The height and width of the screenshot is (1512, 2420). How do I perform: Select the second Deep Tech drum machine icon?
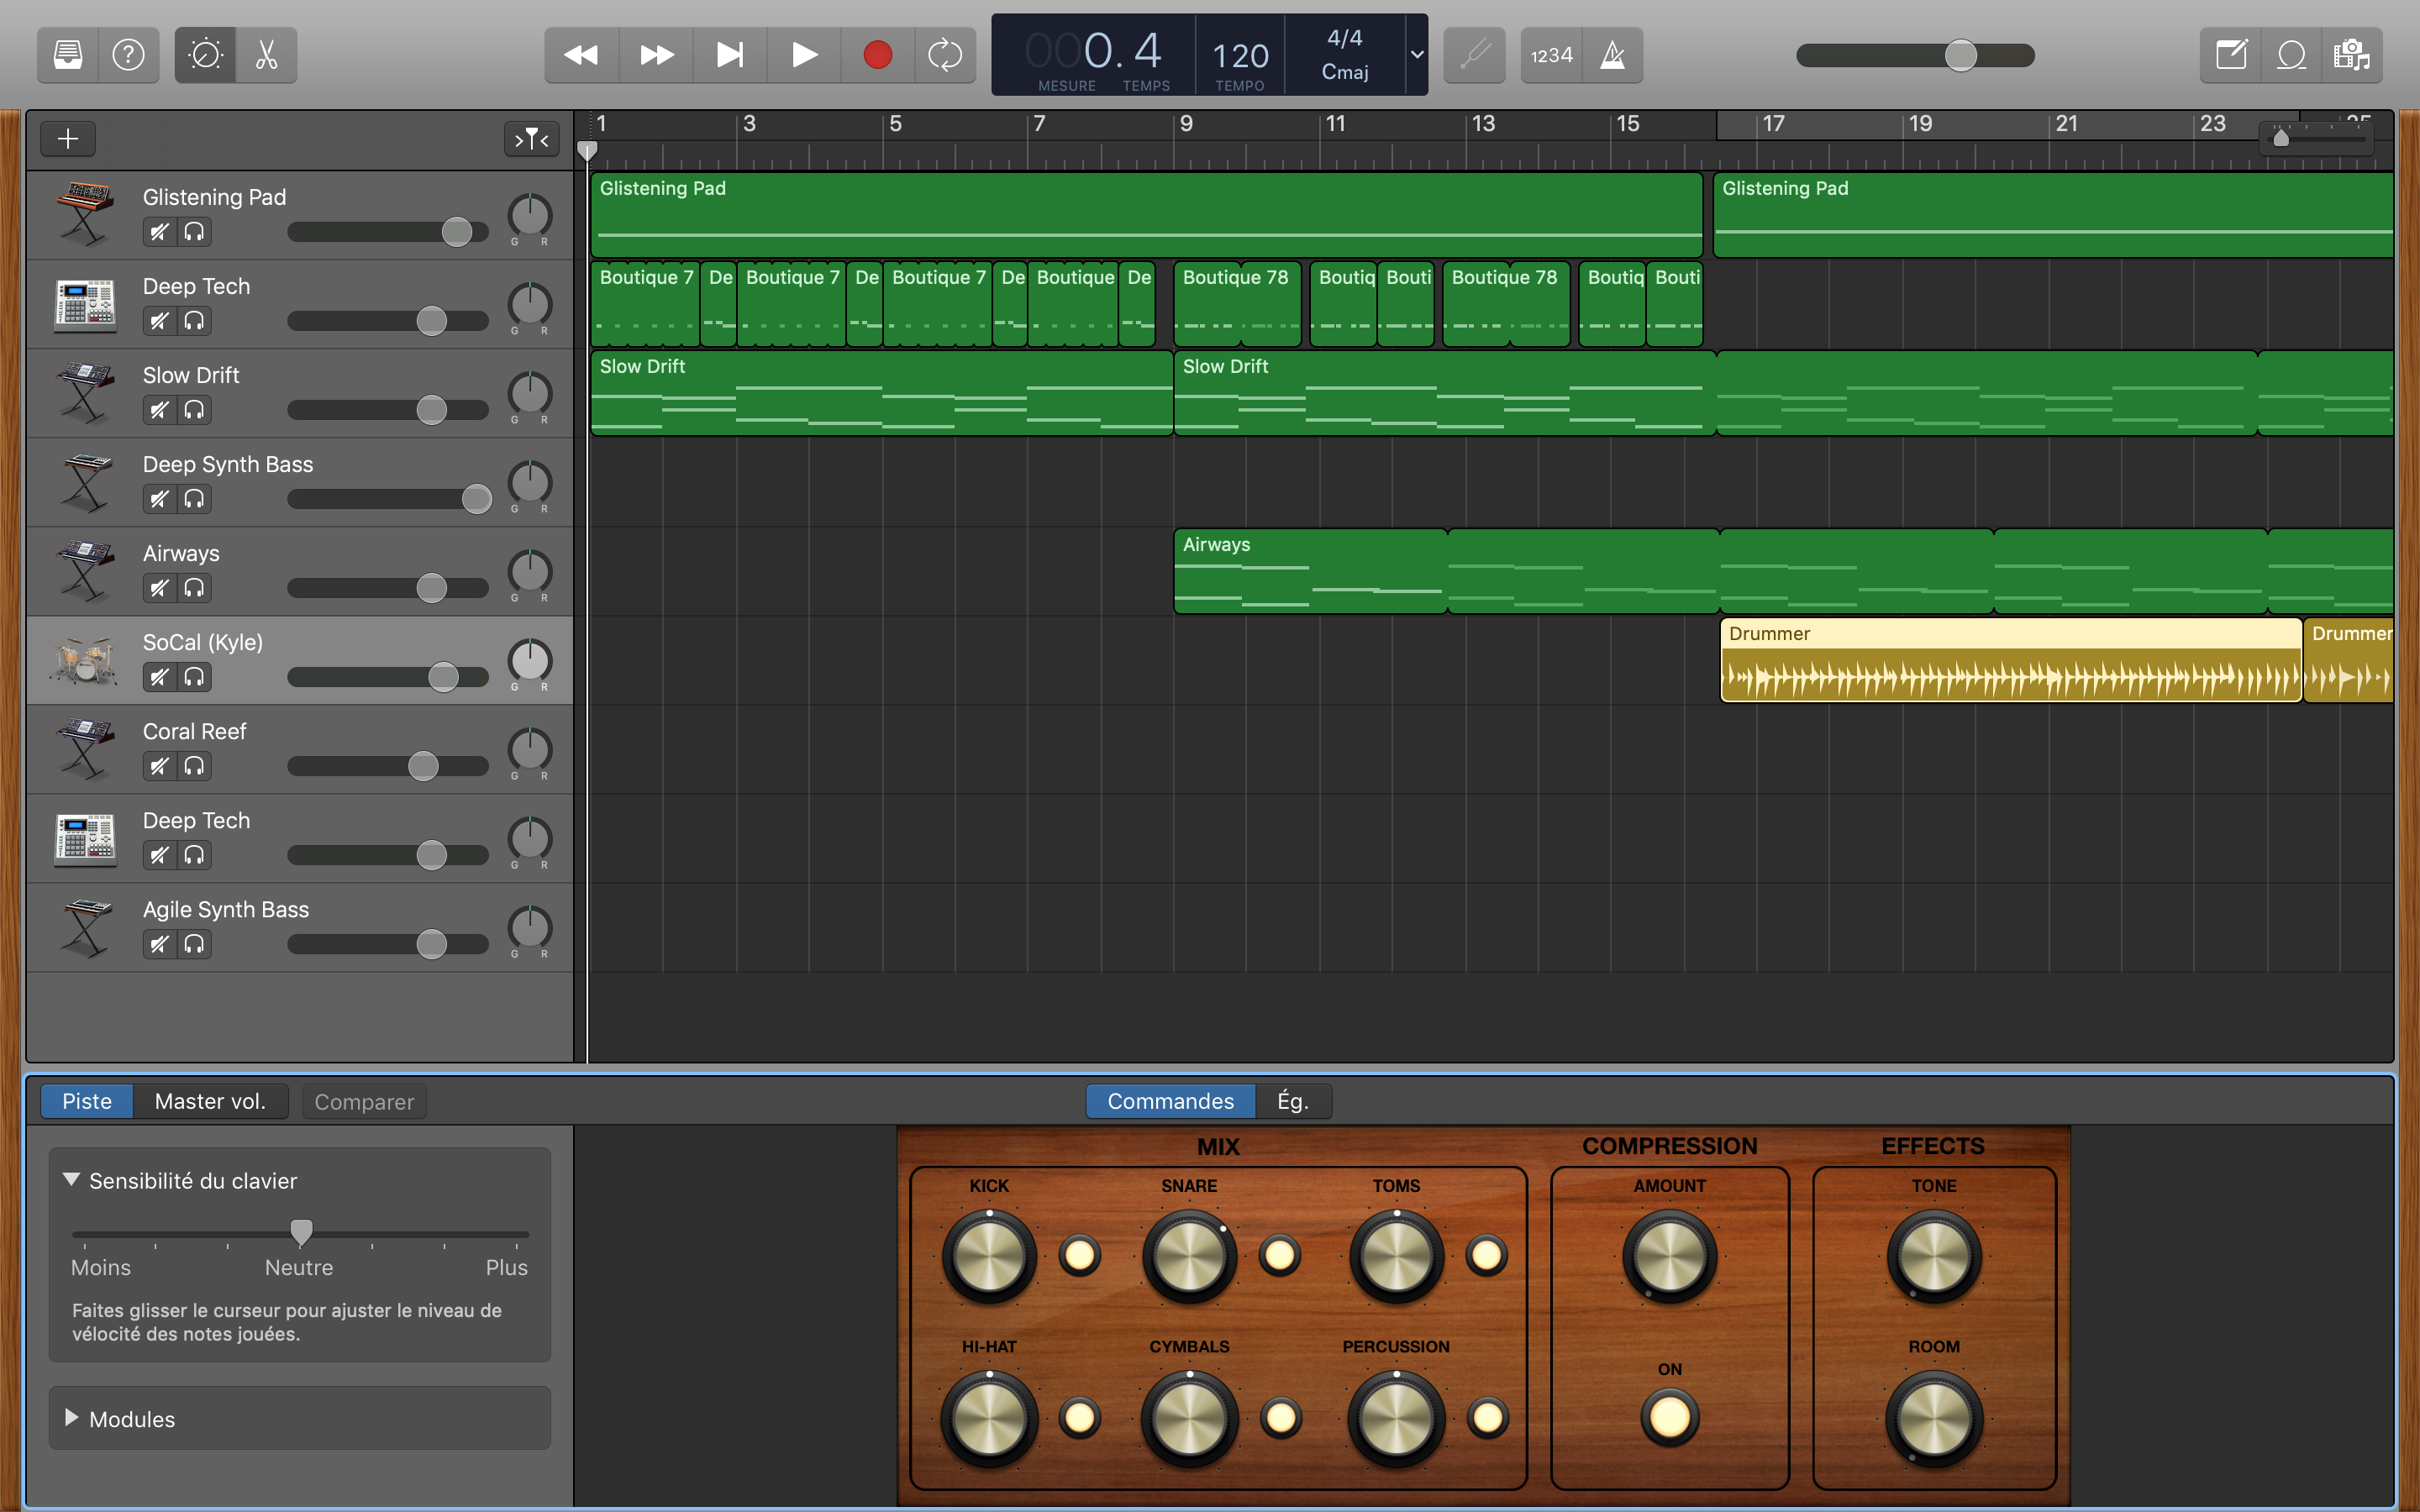click(85, 838)
